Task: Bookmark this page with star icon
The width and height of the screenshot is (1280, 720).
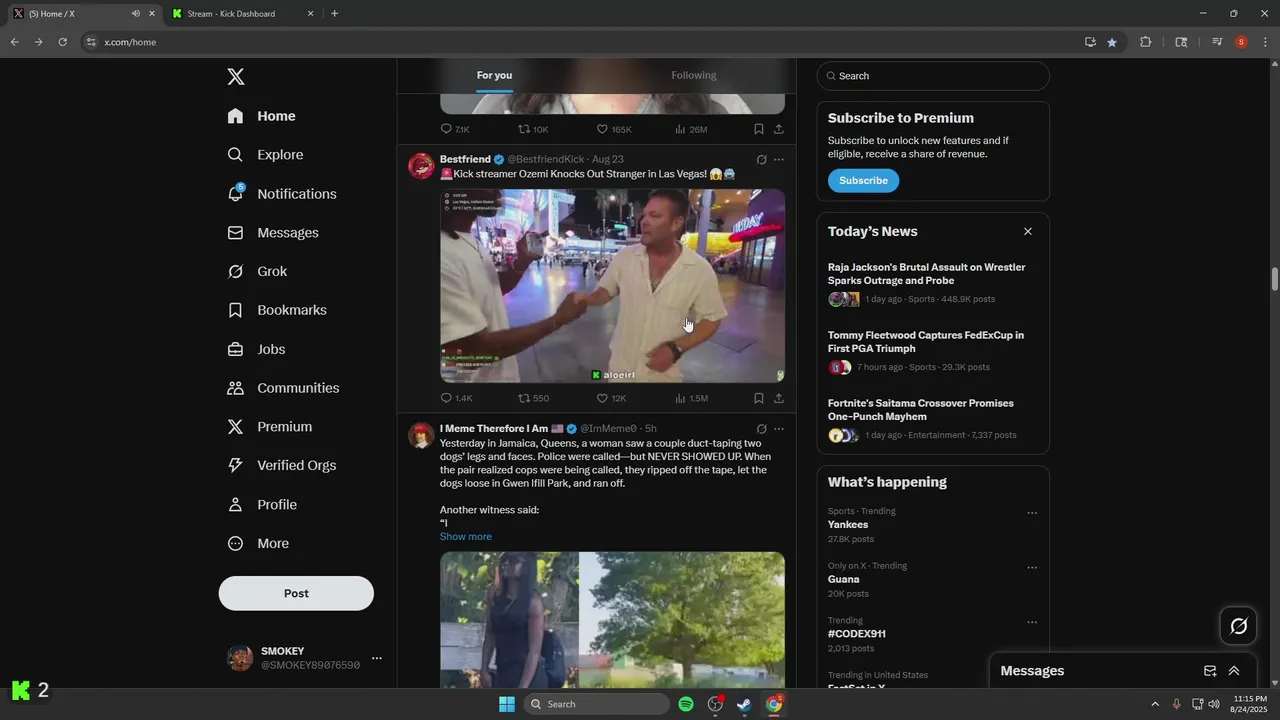Action: [x=1112, y=42]
